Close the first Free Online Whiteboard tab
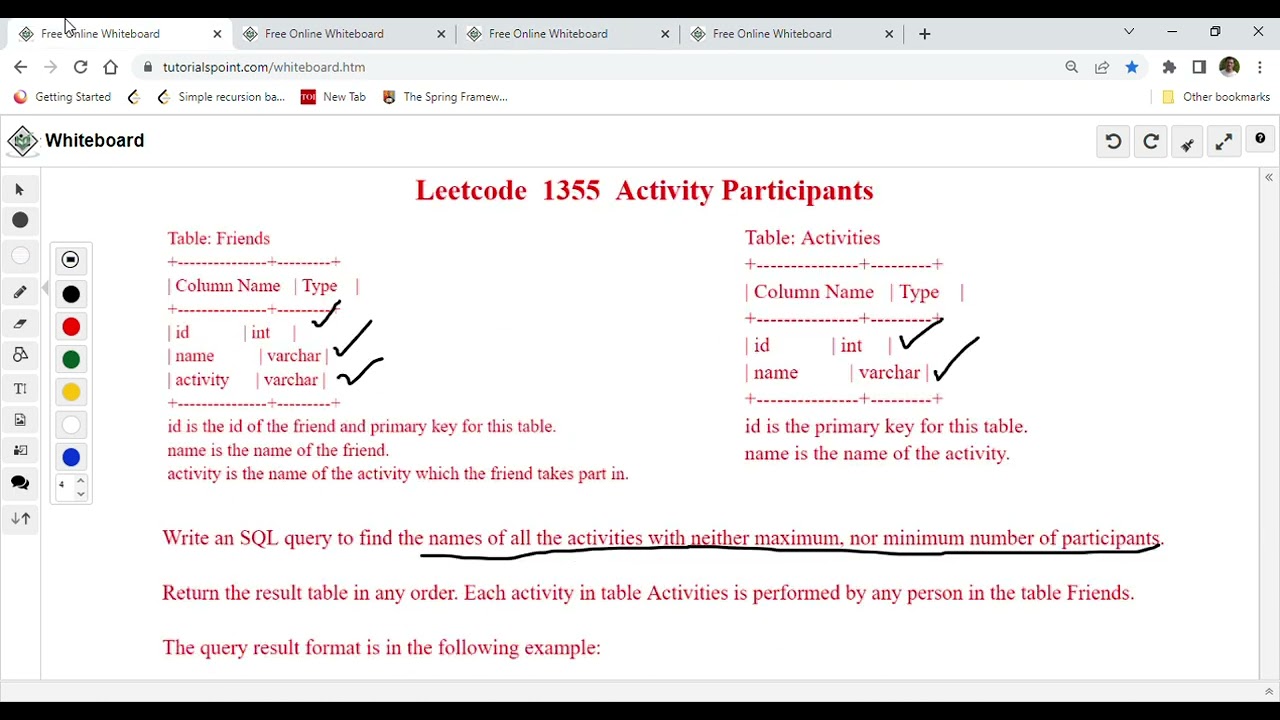Screen dimensions: 1280x720 [217, 34]
